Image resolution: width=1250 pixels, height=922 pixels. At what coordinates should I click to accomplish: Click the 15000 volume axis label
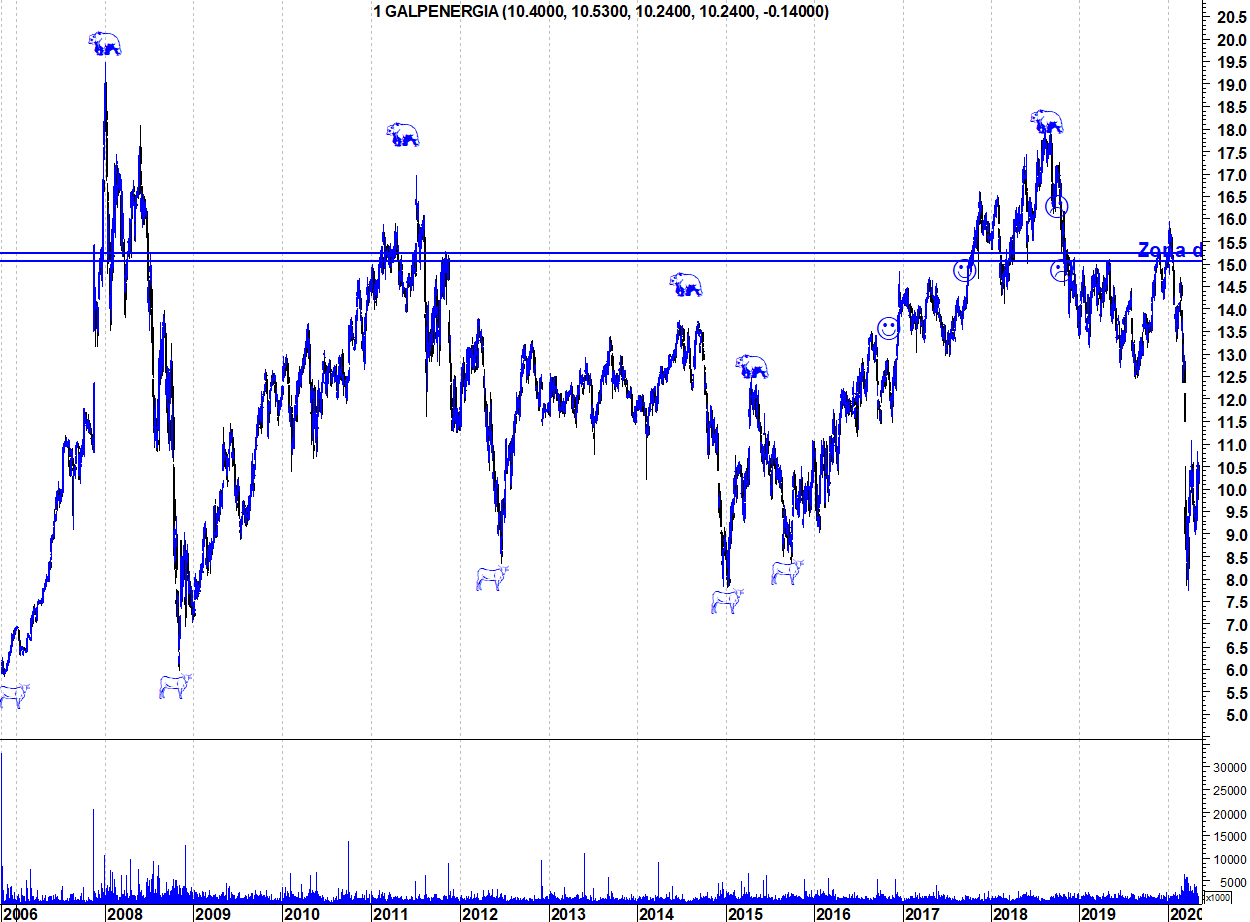coord(1230,837)
